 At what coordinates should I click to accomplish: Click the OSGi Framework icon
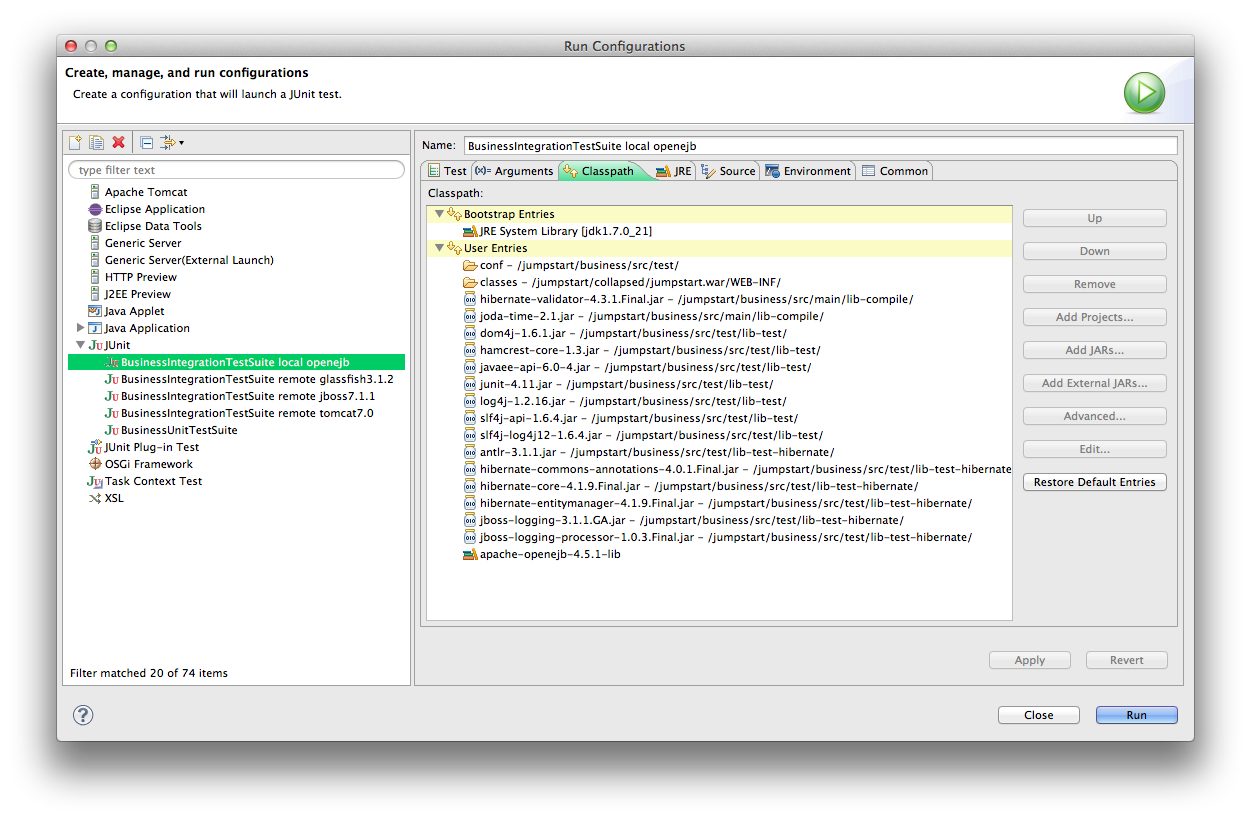click(95, 464)
